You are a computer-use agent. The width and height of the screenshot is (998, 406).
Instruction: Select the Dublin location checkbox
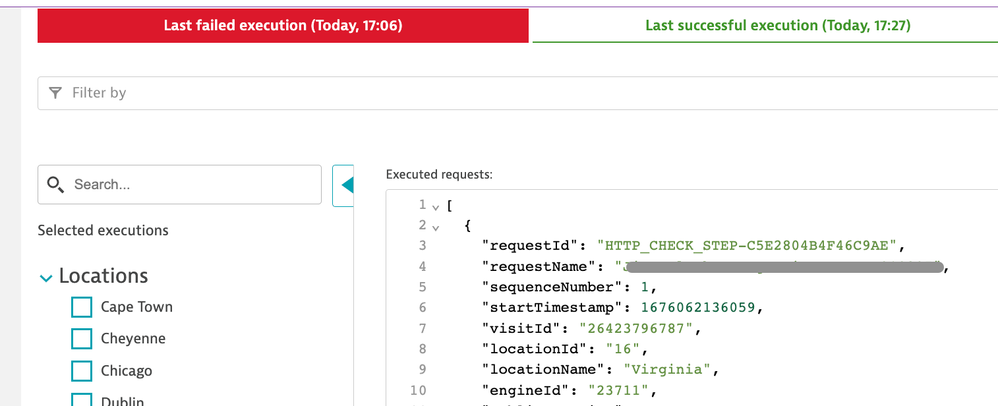pyautogui.click(x=82, y=400)
